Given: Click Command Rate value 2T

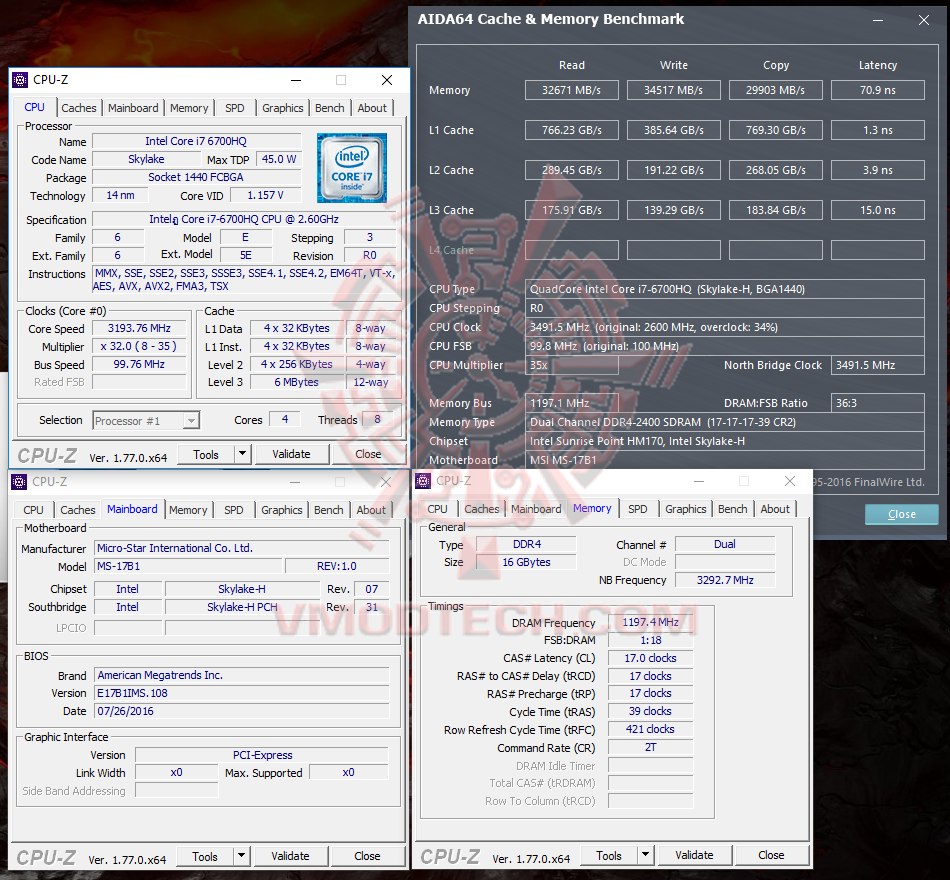Looking at the screenshot, I should (x=650, y=748).
